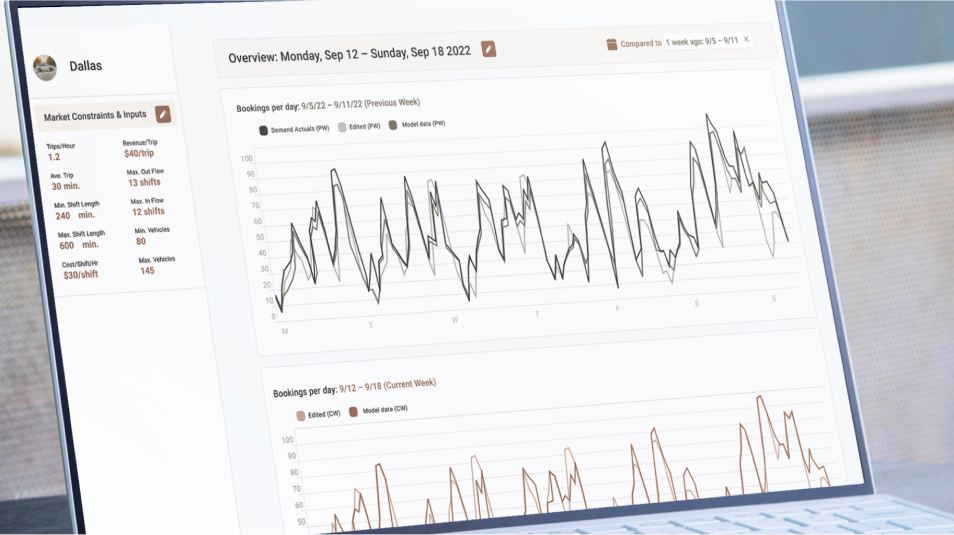
Task: Click the Min. Shift Length value 240 min.
Action: (x=75, y=215)
